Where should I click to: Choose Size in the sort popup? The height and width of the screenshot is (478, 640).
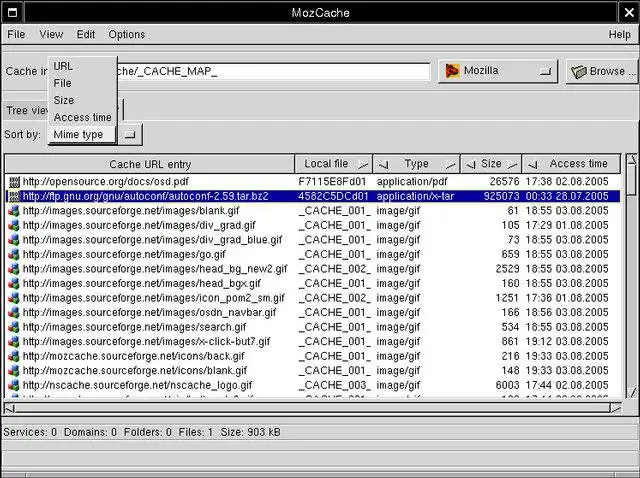pyautogui.click(x=82, y=100)
